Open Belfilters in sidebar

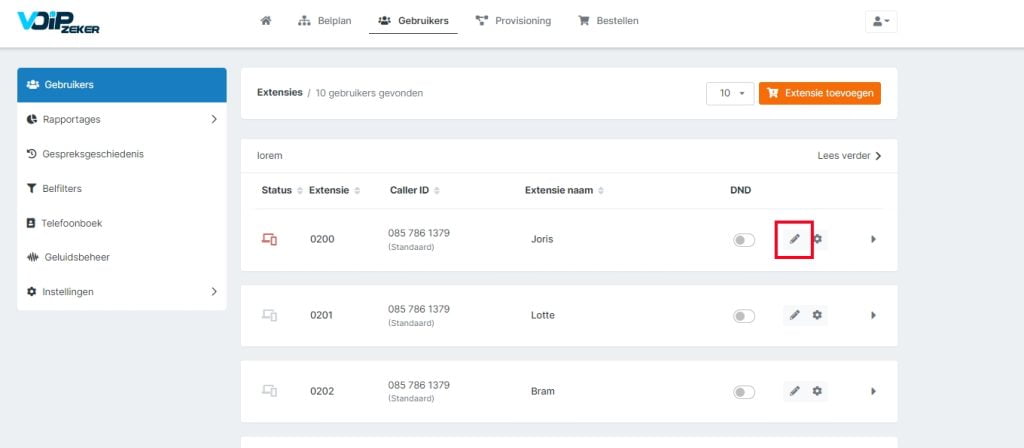click(121, 189)
